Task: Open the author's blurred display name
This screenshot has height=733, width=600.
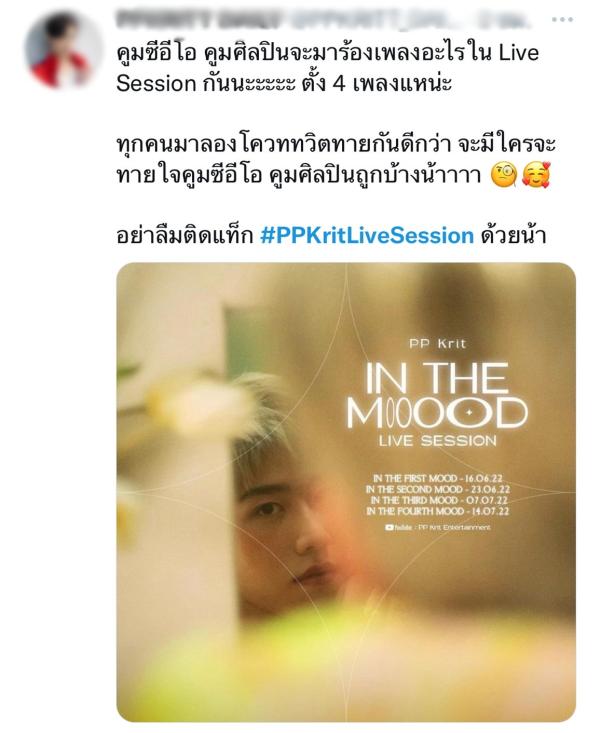Action: pos(199,20)
